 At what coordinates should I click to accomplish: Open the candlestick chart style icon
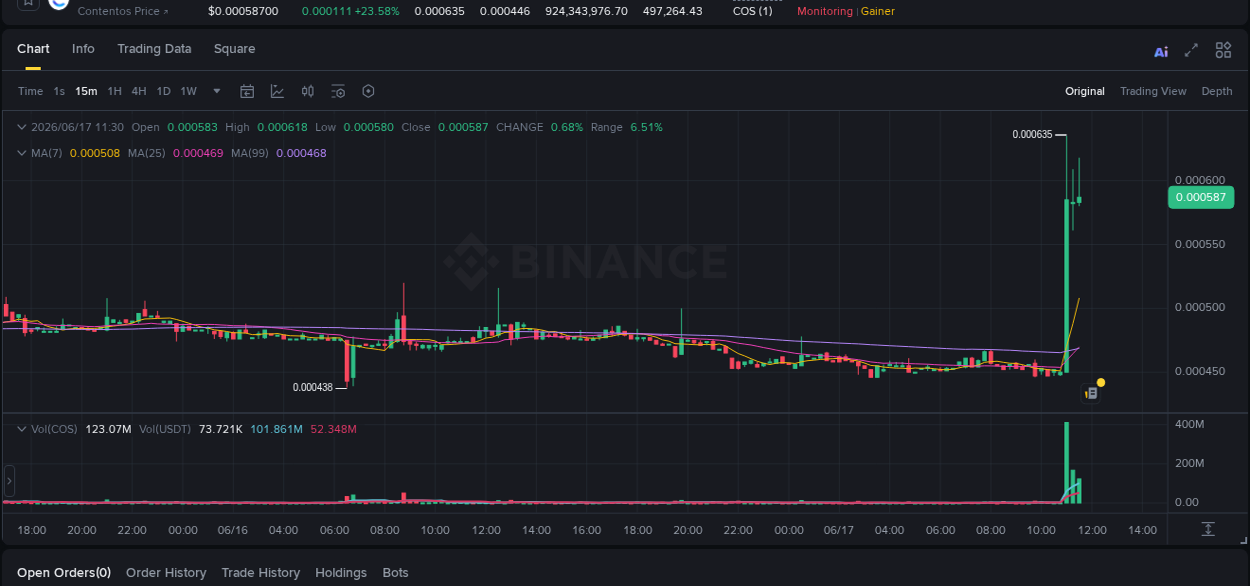tap(308, 91)
